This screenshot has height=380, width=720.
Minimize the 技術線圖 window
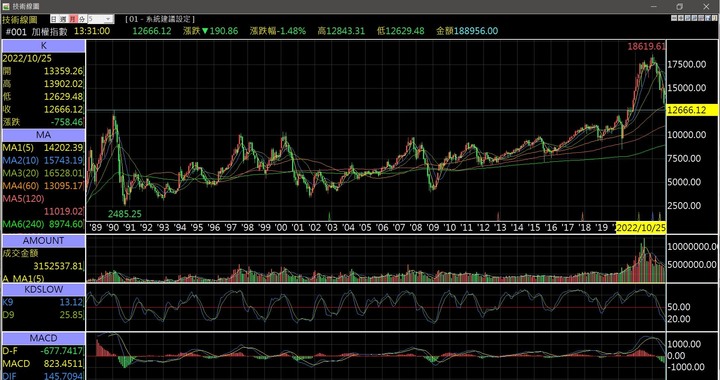click(x=654, y=6)
